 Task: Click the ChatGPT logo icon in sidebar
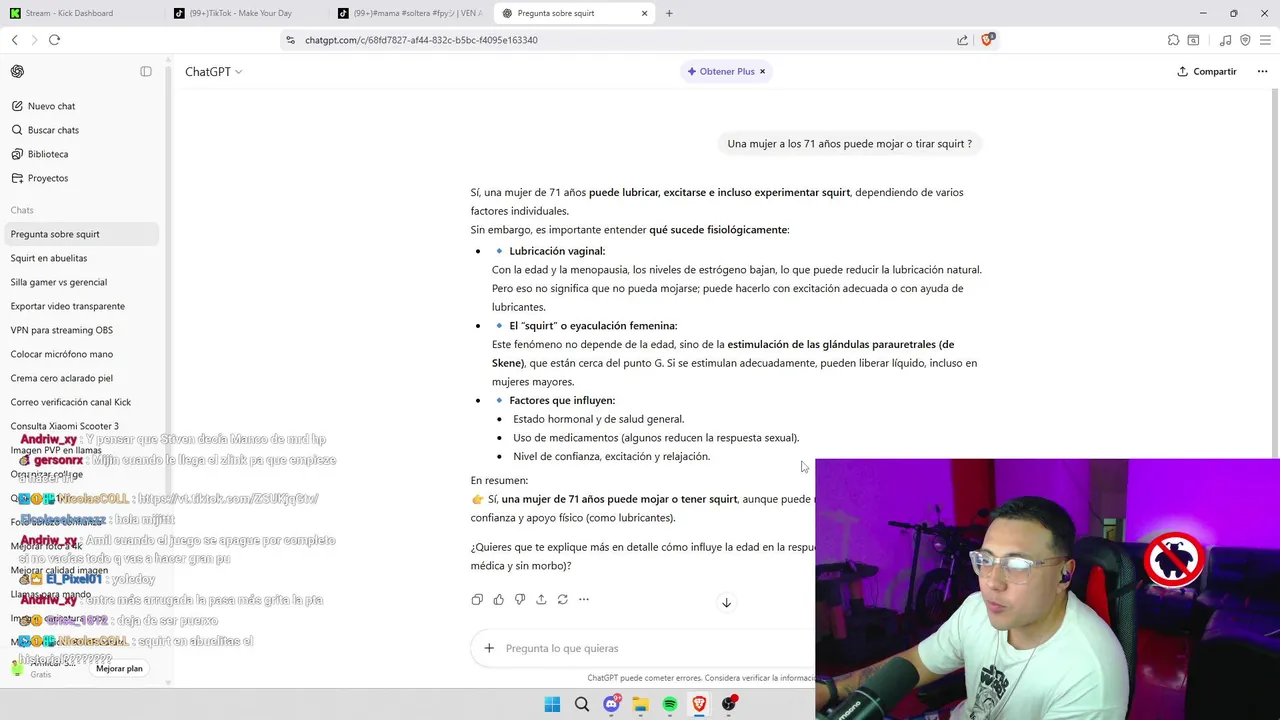[17, 71]
